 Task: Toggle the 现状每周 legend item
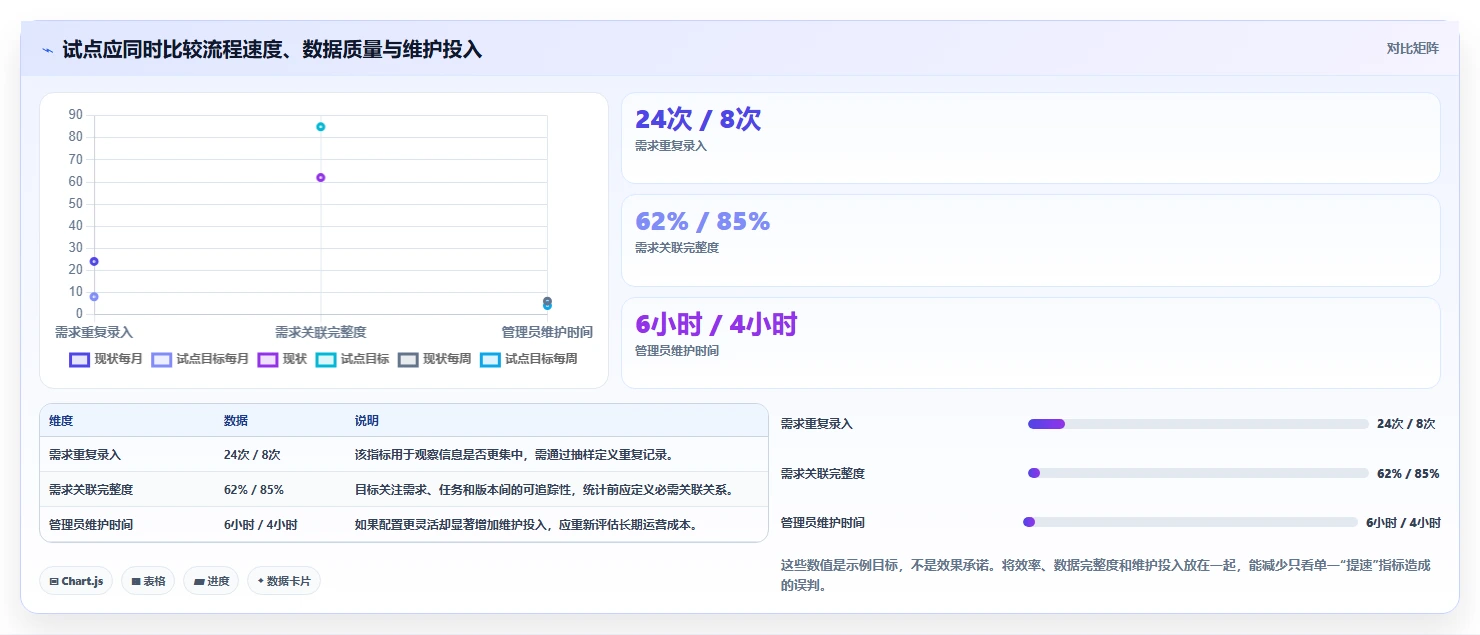434,359
